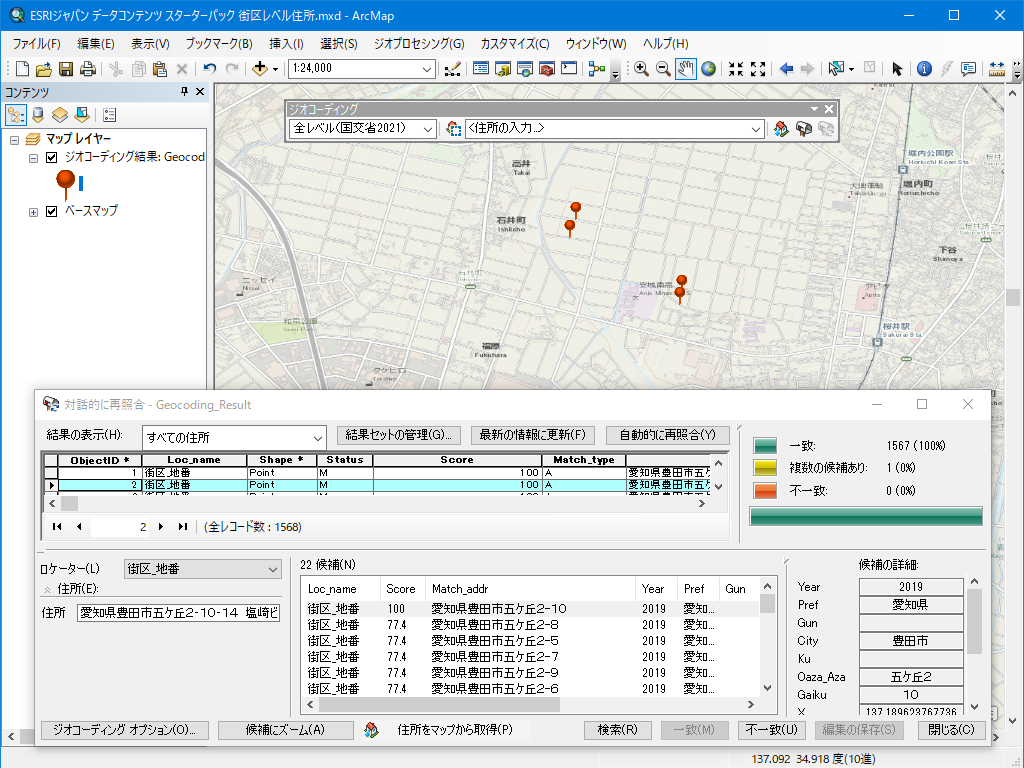Click the 検索(R) button

click(x=618, y=729)
